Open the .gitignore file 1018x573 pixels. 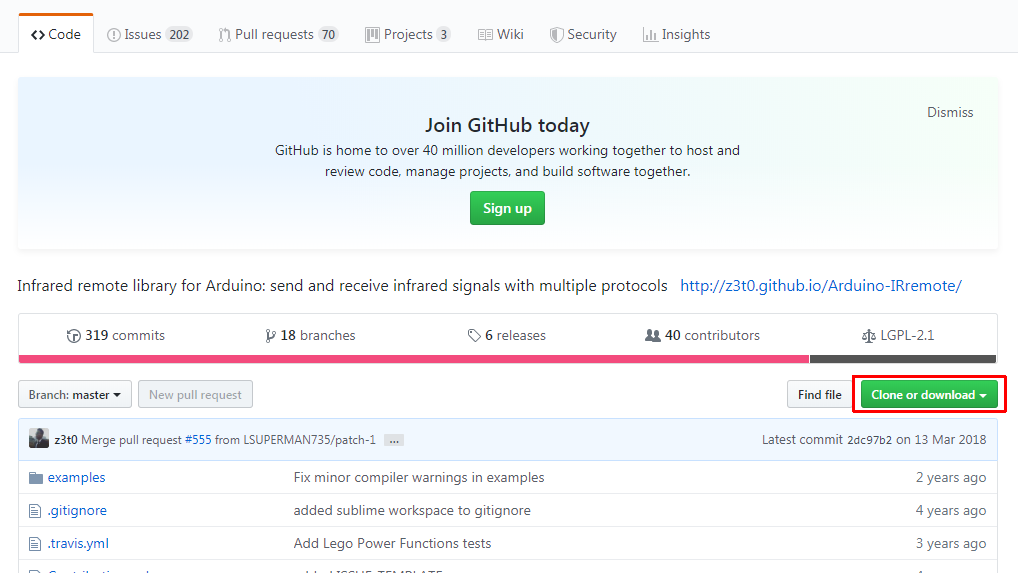(77, 511)
